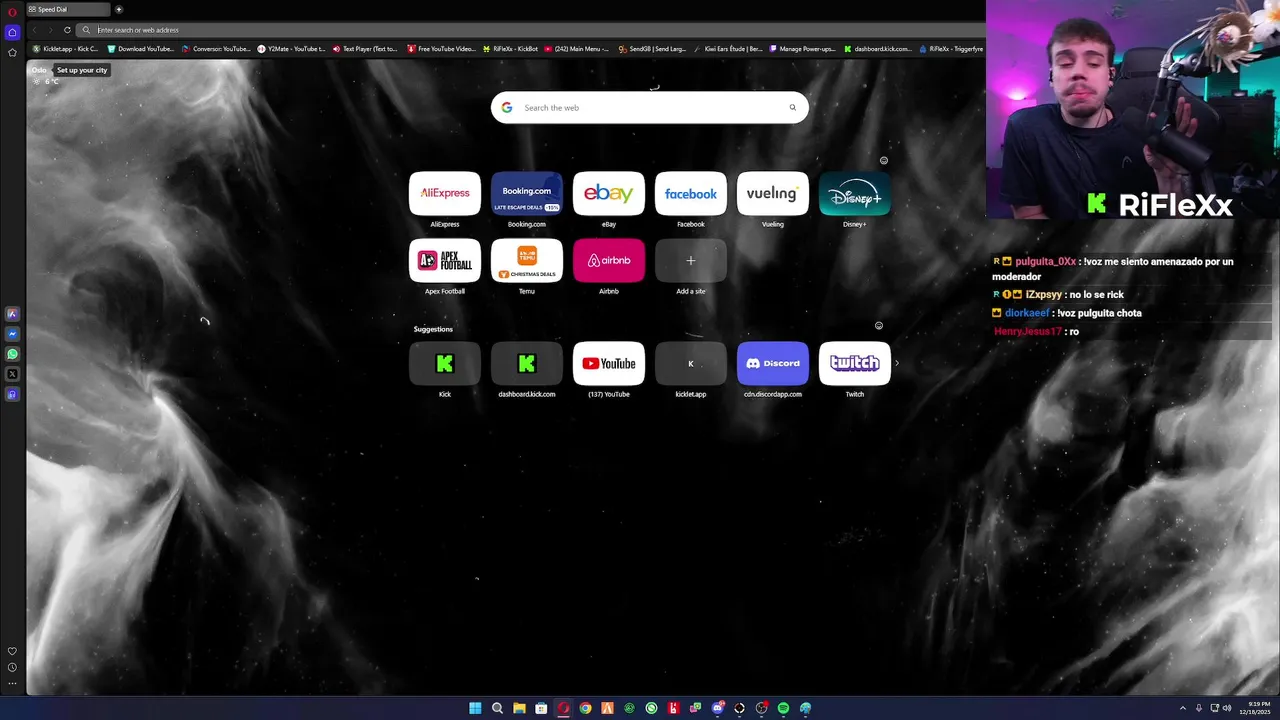Open X (Twitter) in the Opera sidebar
The image size is (1280, 720).
(12, 374)
